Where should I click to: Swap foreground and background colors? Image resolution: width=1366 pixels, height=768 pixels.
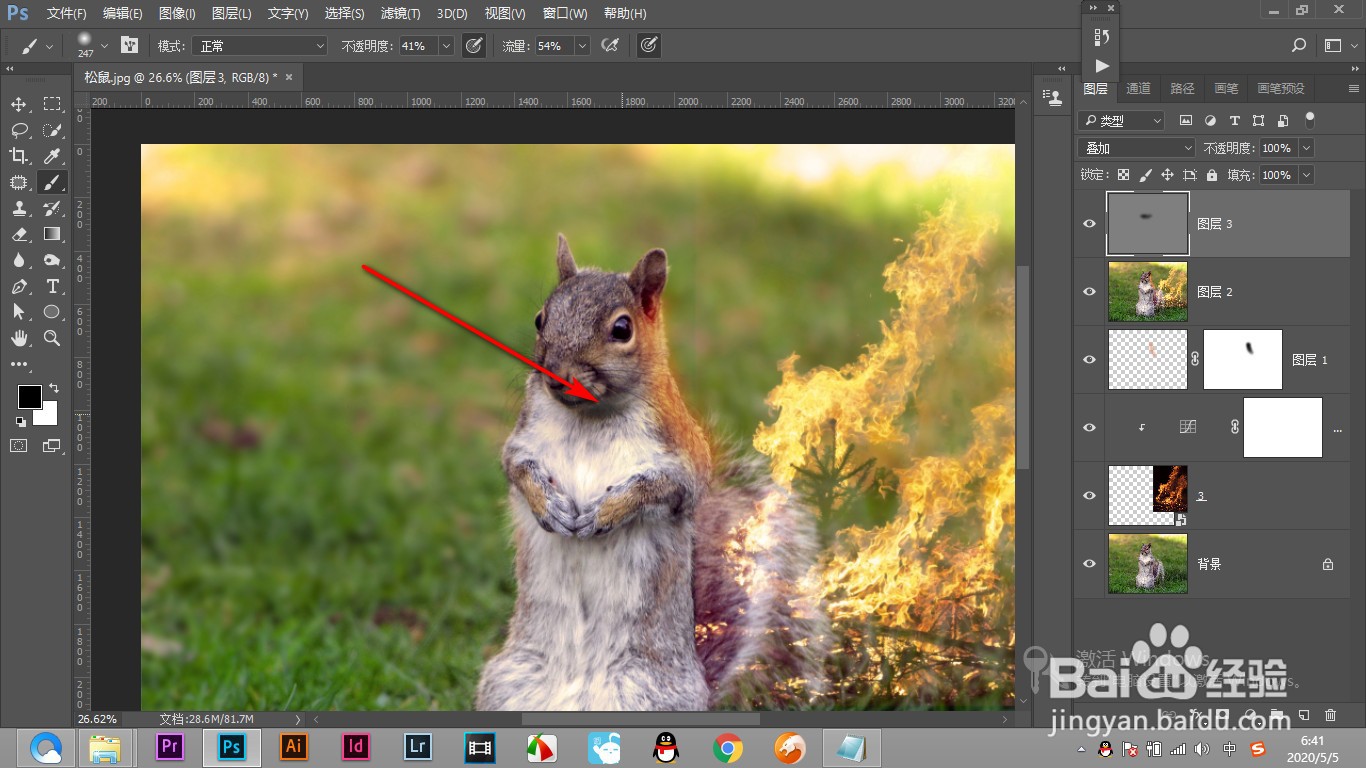click(x=53, y=388)
